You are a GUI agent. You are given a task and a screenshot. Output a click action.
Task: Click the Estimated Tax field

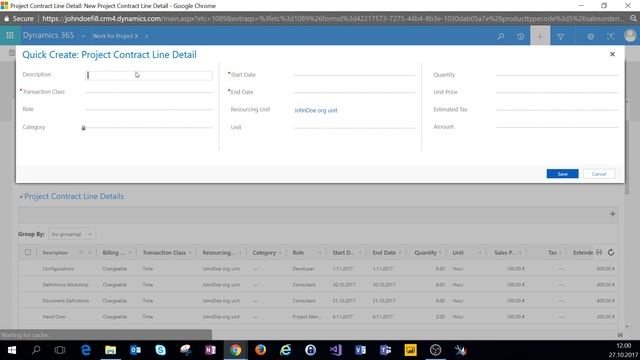click(557, 109)
